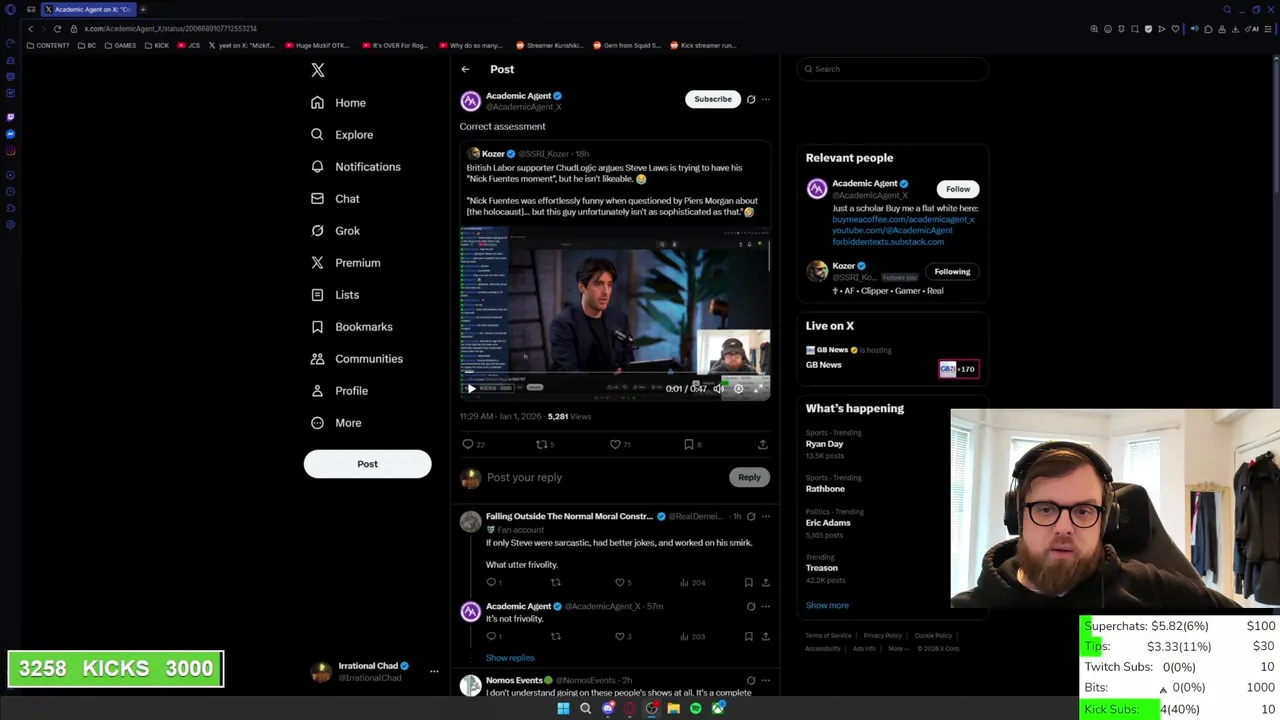Open Premium in the sidebar
The image size is (1280, 720).
tap(345, 263)
